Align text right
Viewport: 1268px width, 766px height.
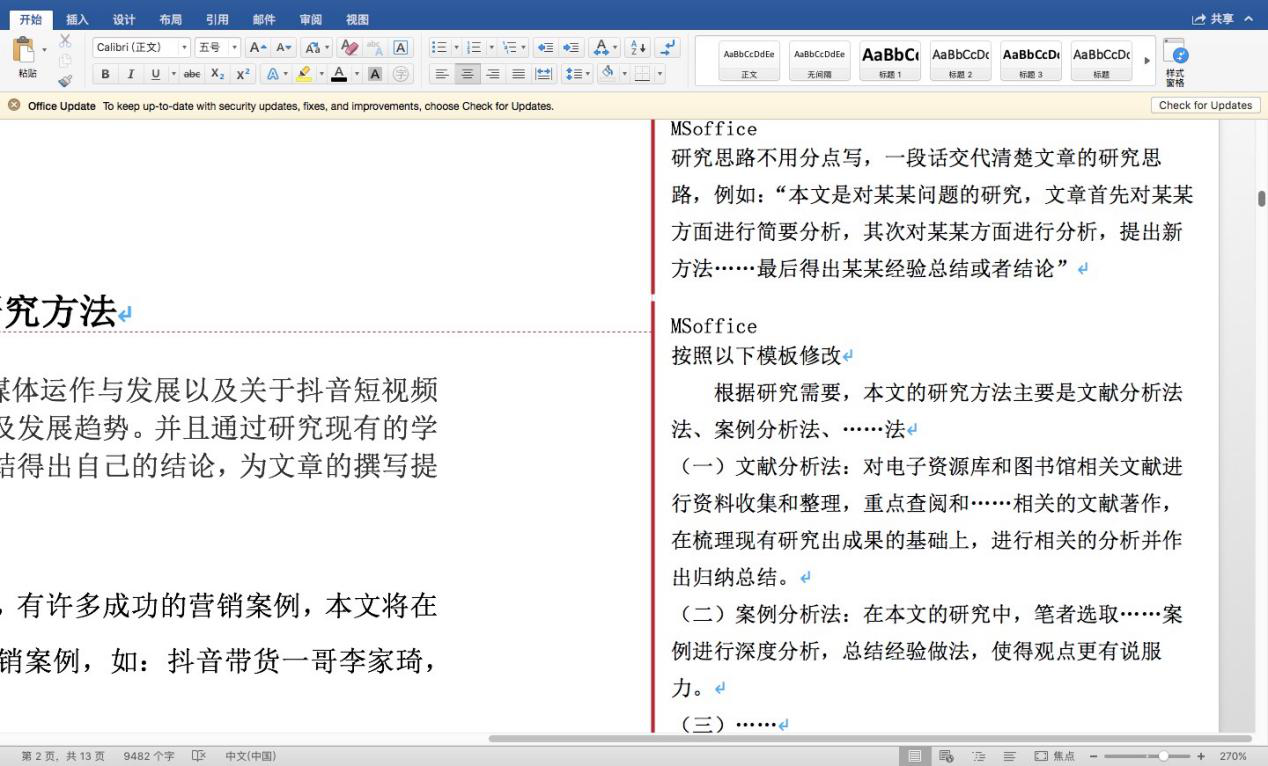[x=492, y=74]
